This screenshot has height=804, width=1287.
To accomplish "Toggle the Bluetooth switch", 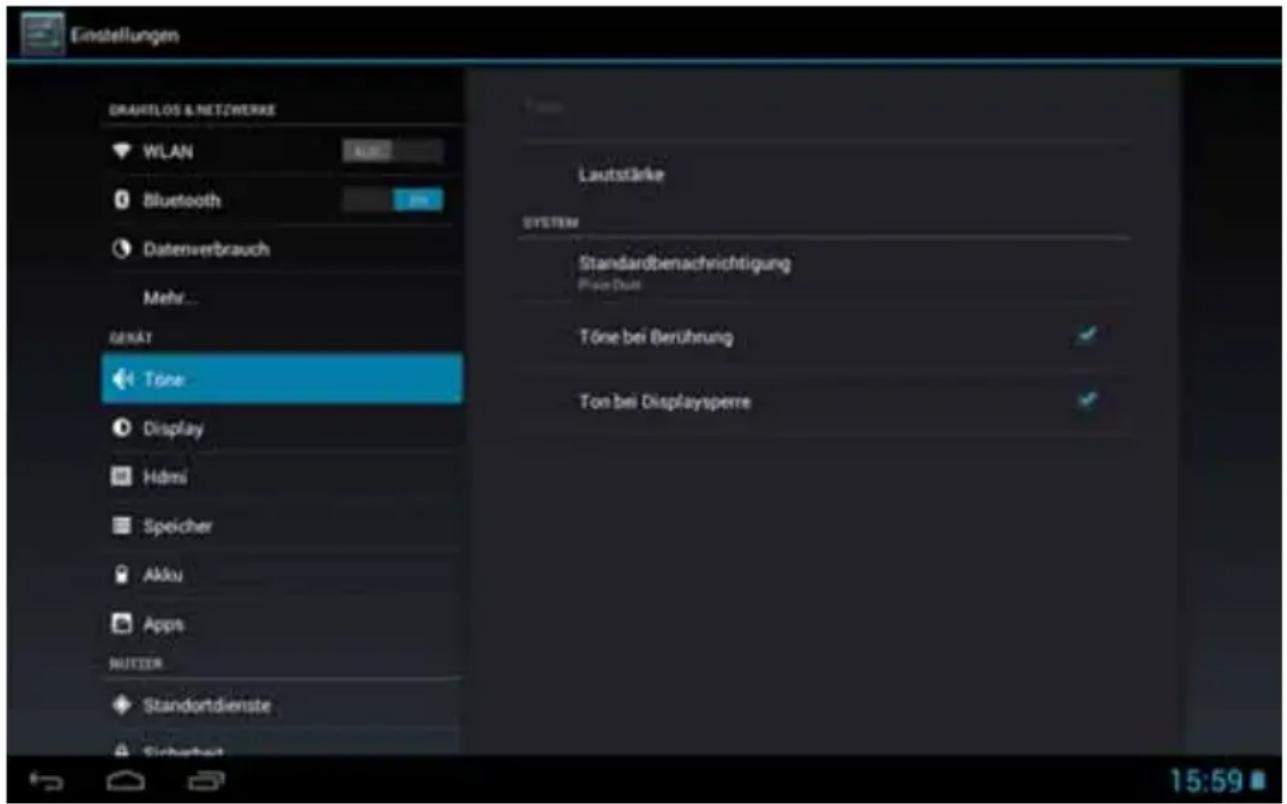I will (x=392, y=200).
